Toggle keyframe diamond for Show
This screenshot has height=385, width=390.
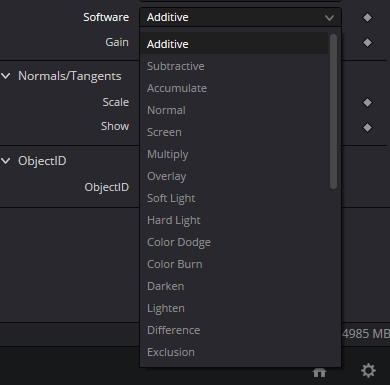pyautogui.click(x=367, y=127)
